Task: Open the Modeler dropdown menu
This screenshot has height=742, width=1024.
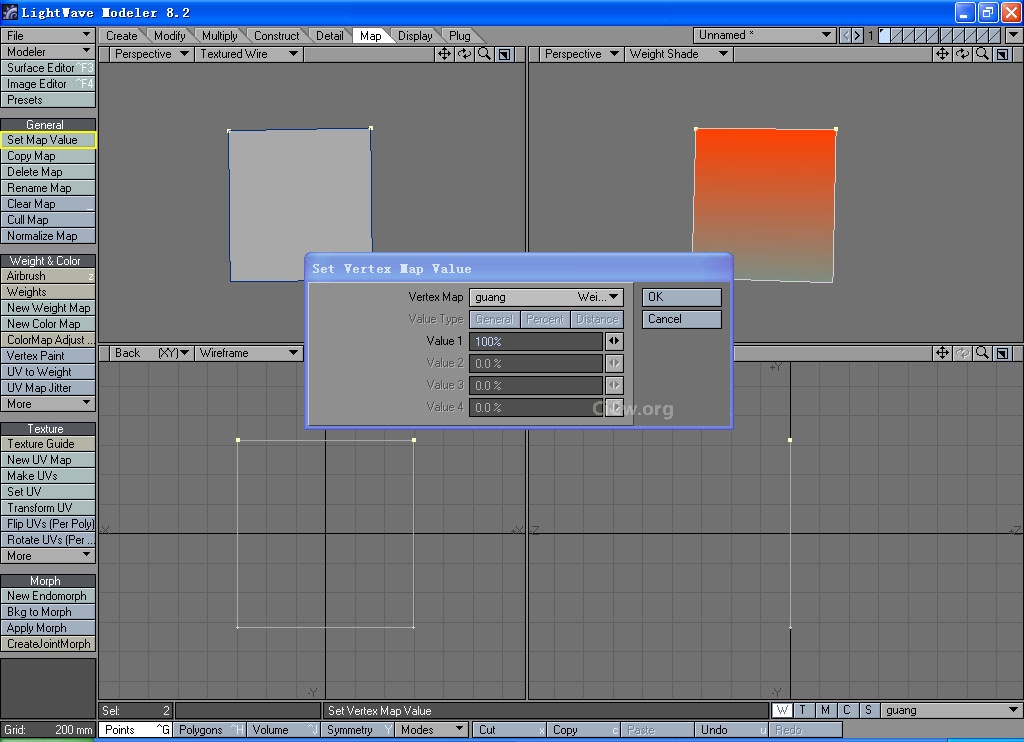Action: click(x=48, y=52)
